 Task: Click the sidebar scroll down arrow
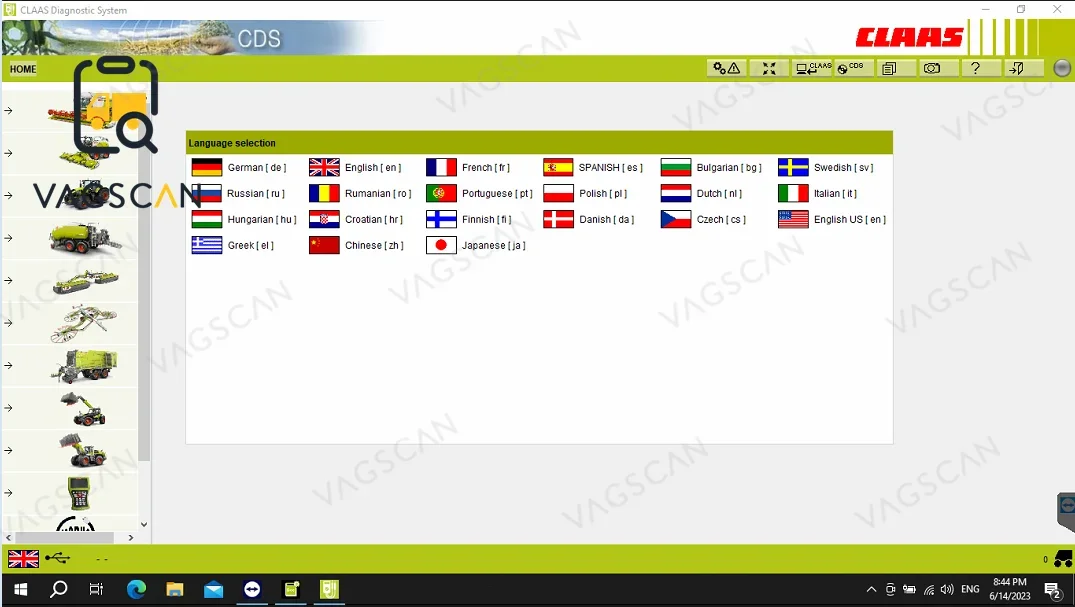click(x=144, y=525)
